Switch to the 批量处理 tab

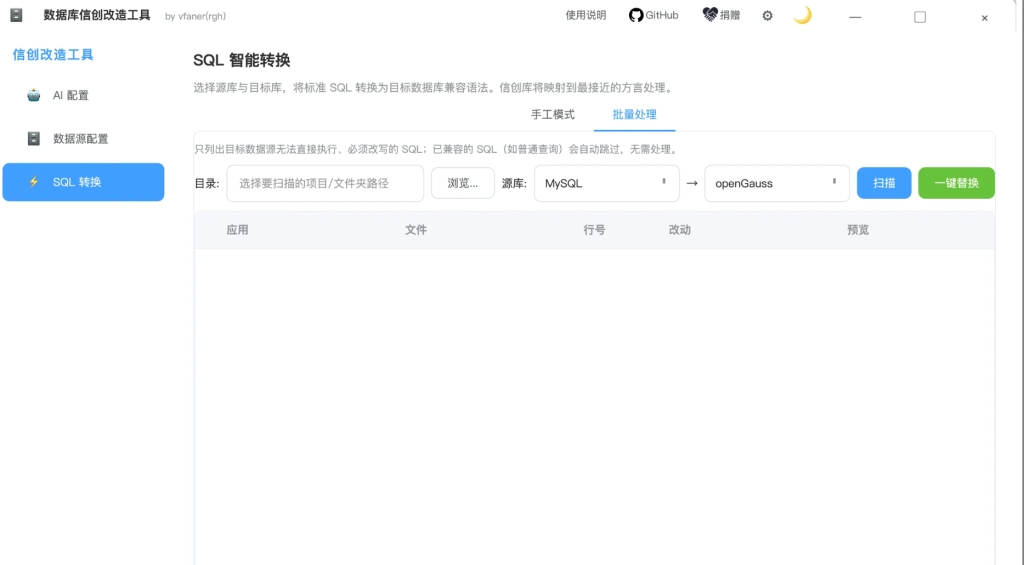coord(634,114)
